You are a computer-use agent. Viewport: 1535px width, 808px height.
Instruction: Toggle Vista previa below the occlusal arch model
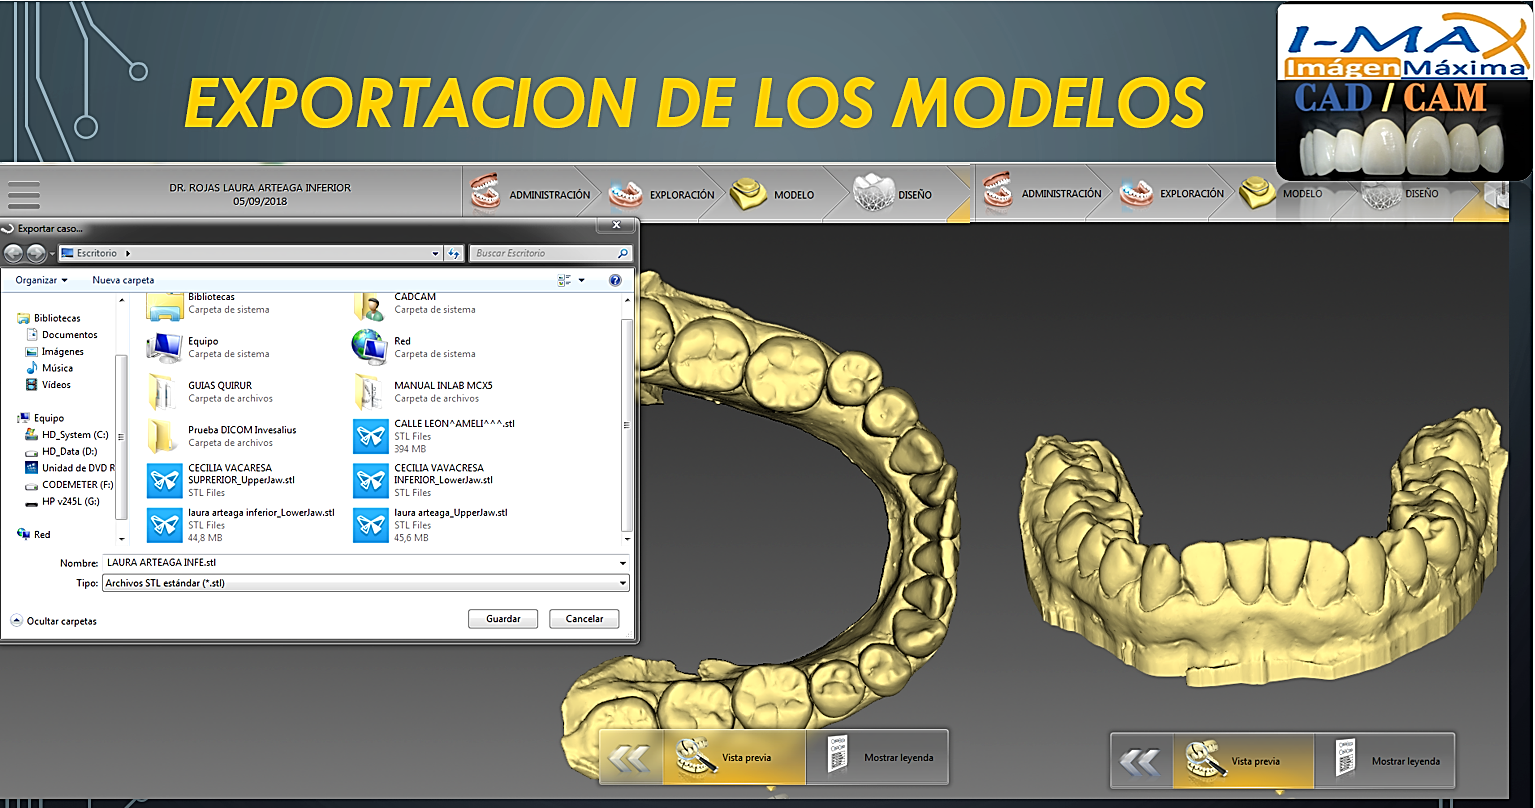[734, 757]
